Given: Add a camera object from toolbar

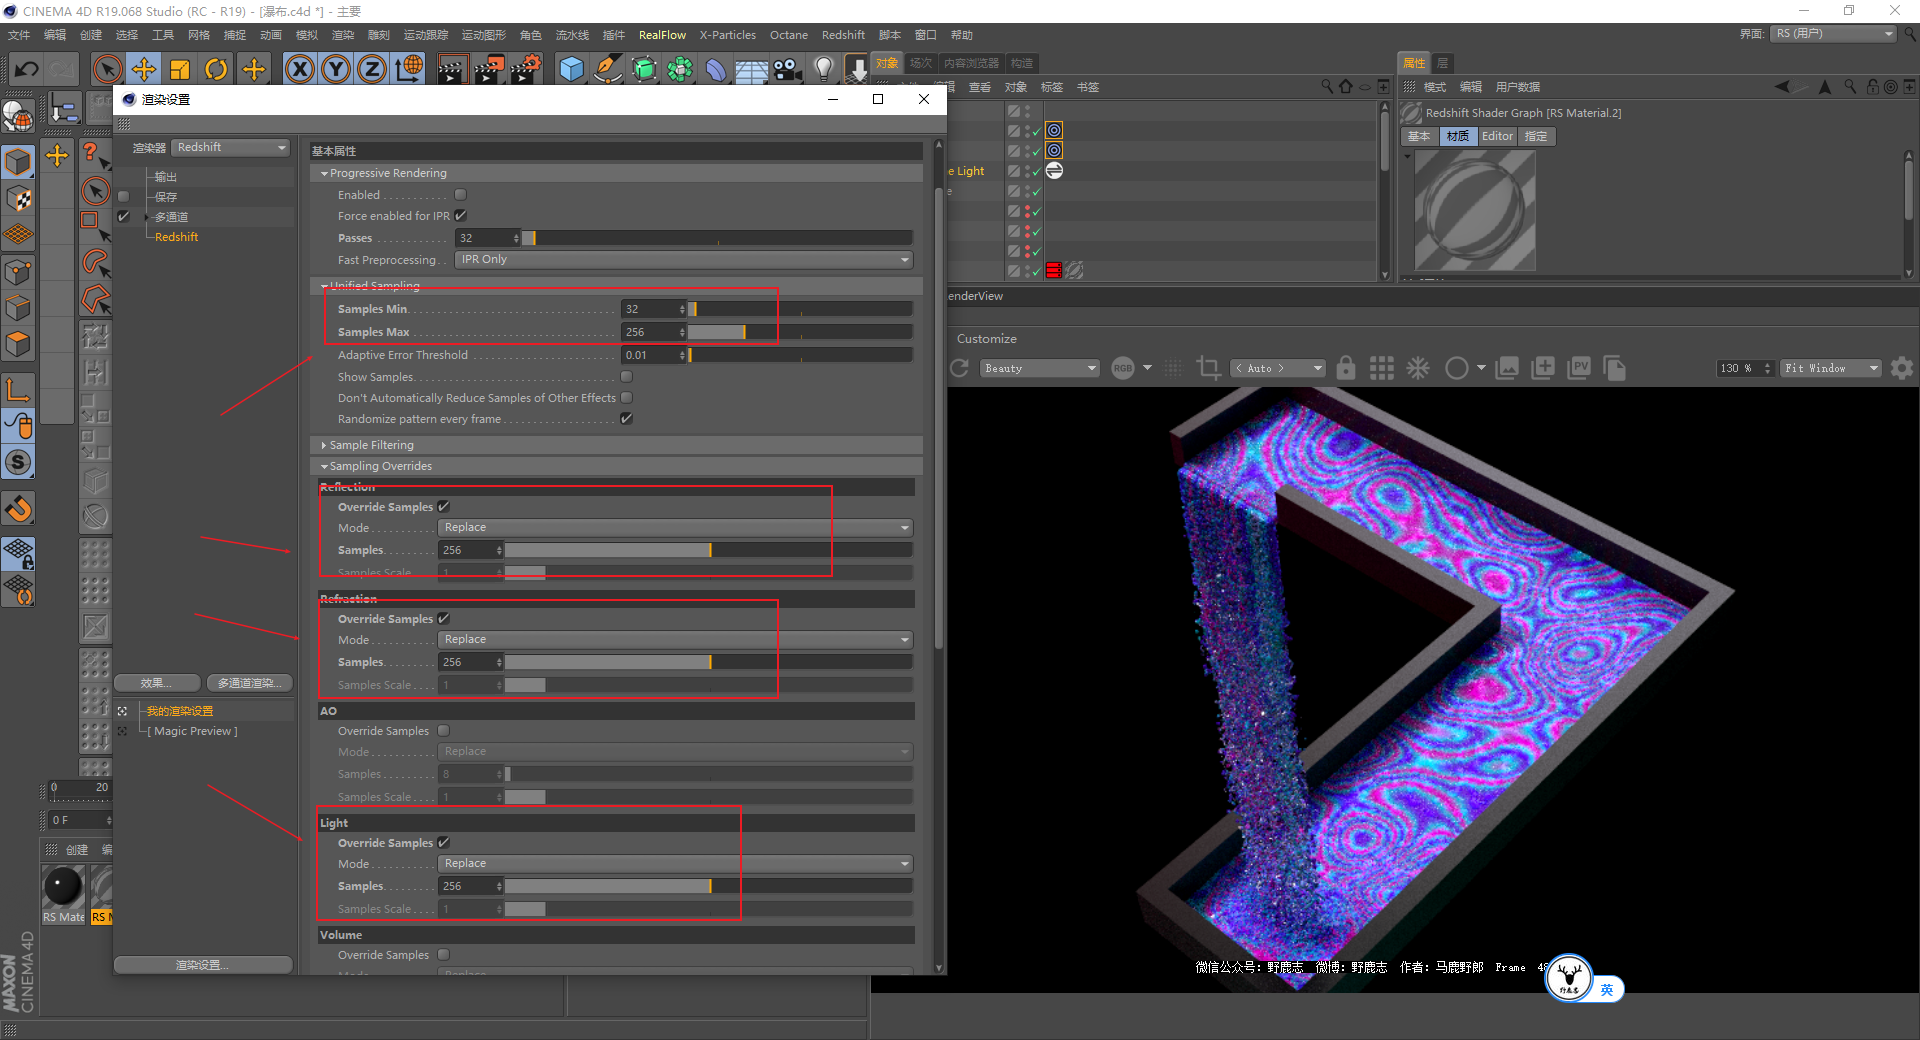Looking at the screenshot, I should pos(788,69).
